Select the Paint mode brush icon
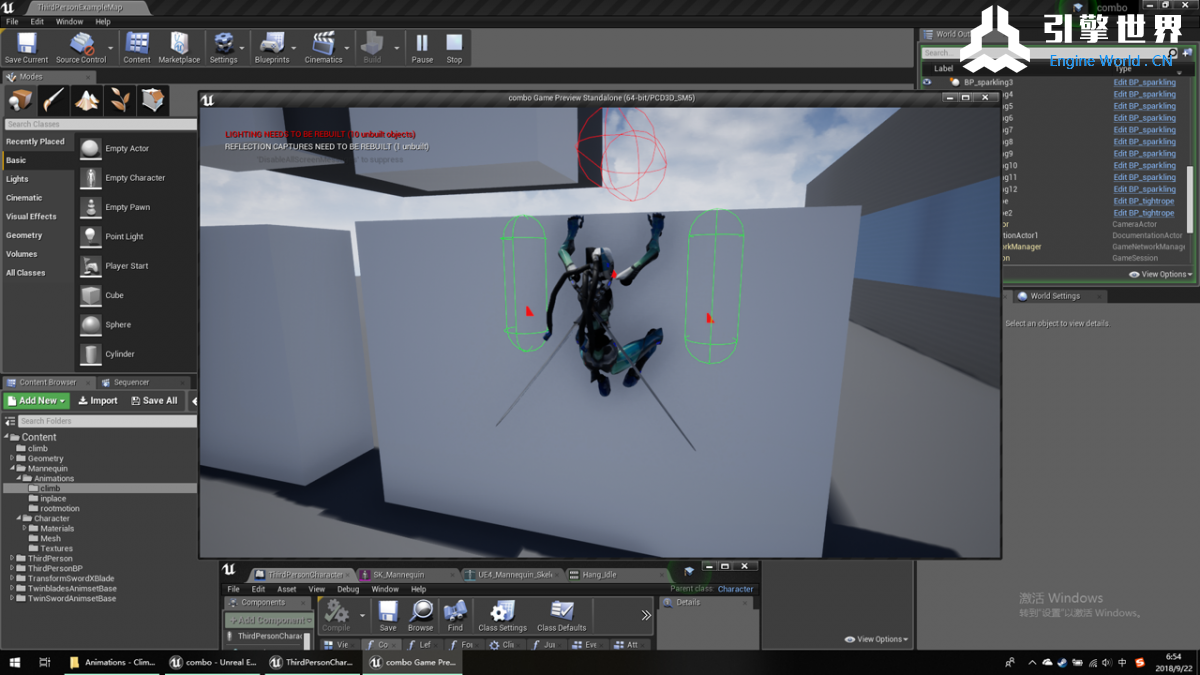 pyautogui.click(x=54, y=100)
